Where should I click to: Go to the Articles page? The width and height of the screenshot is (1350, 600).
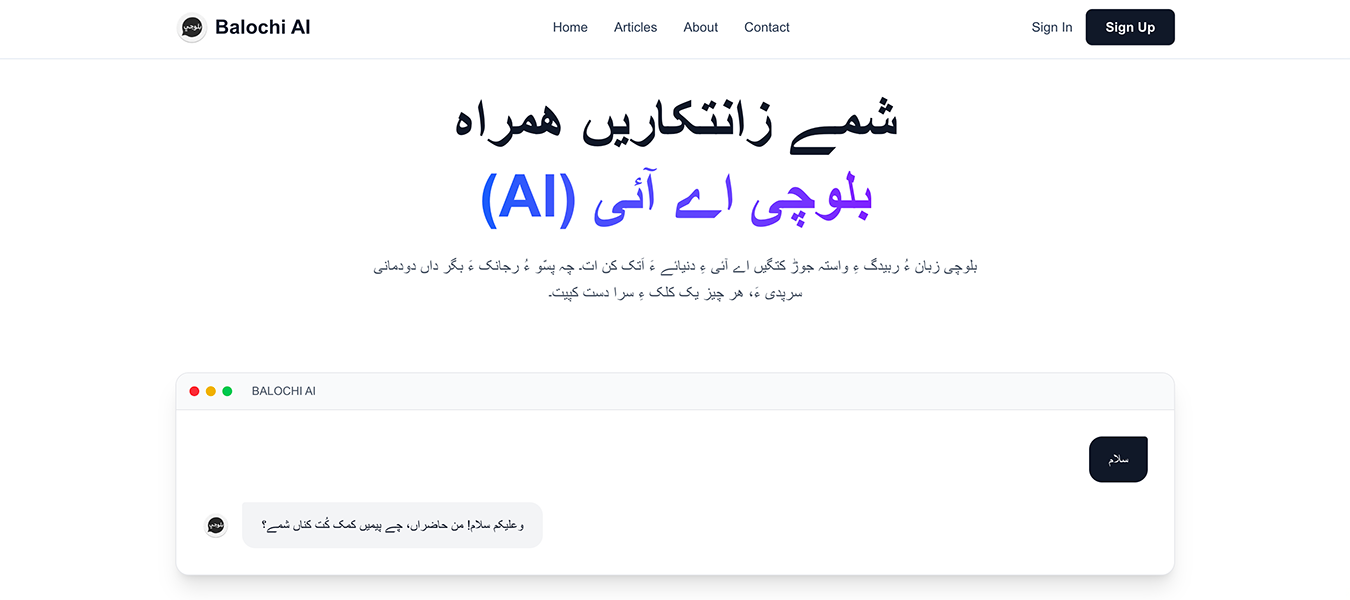(635, 27)
